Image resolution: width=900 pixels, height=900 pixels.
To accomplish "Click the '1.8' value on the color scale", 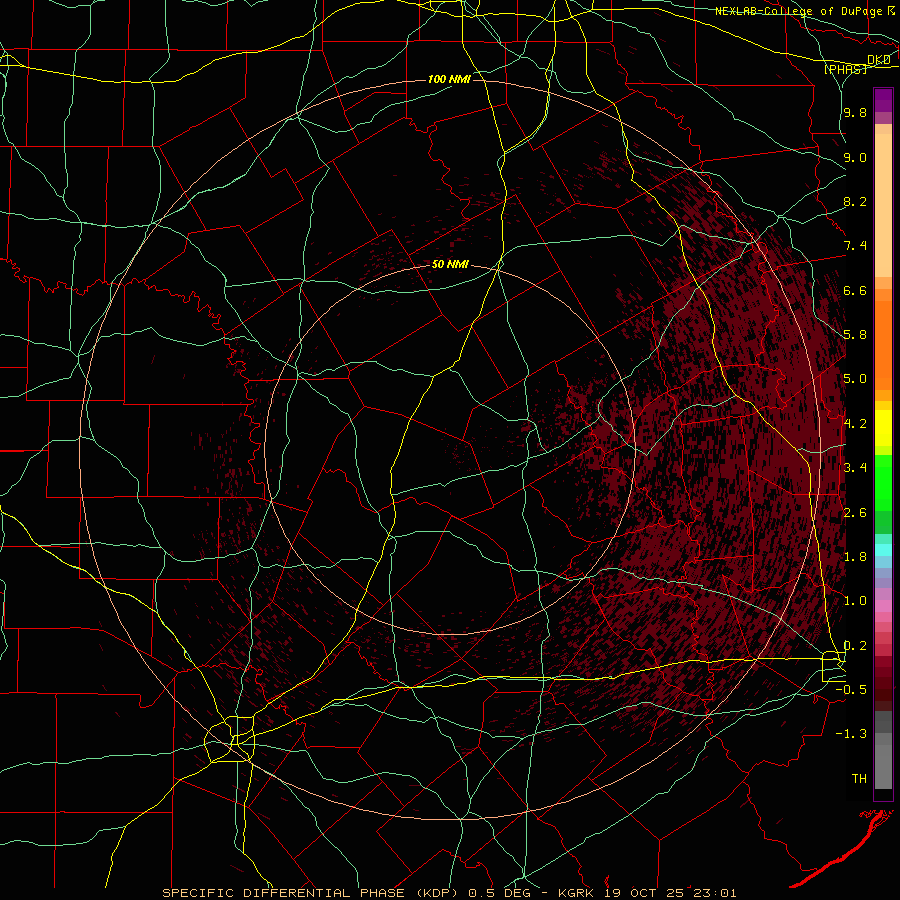I will (855, 557).
